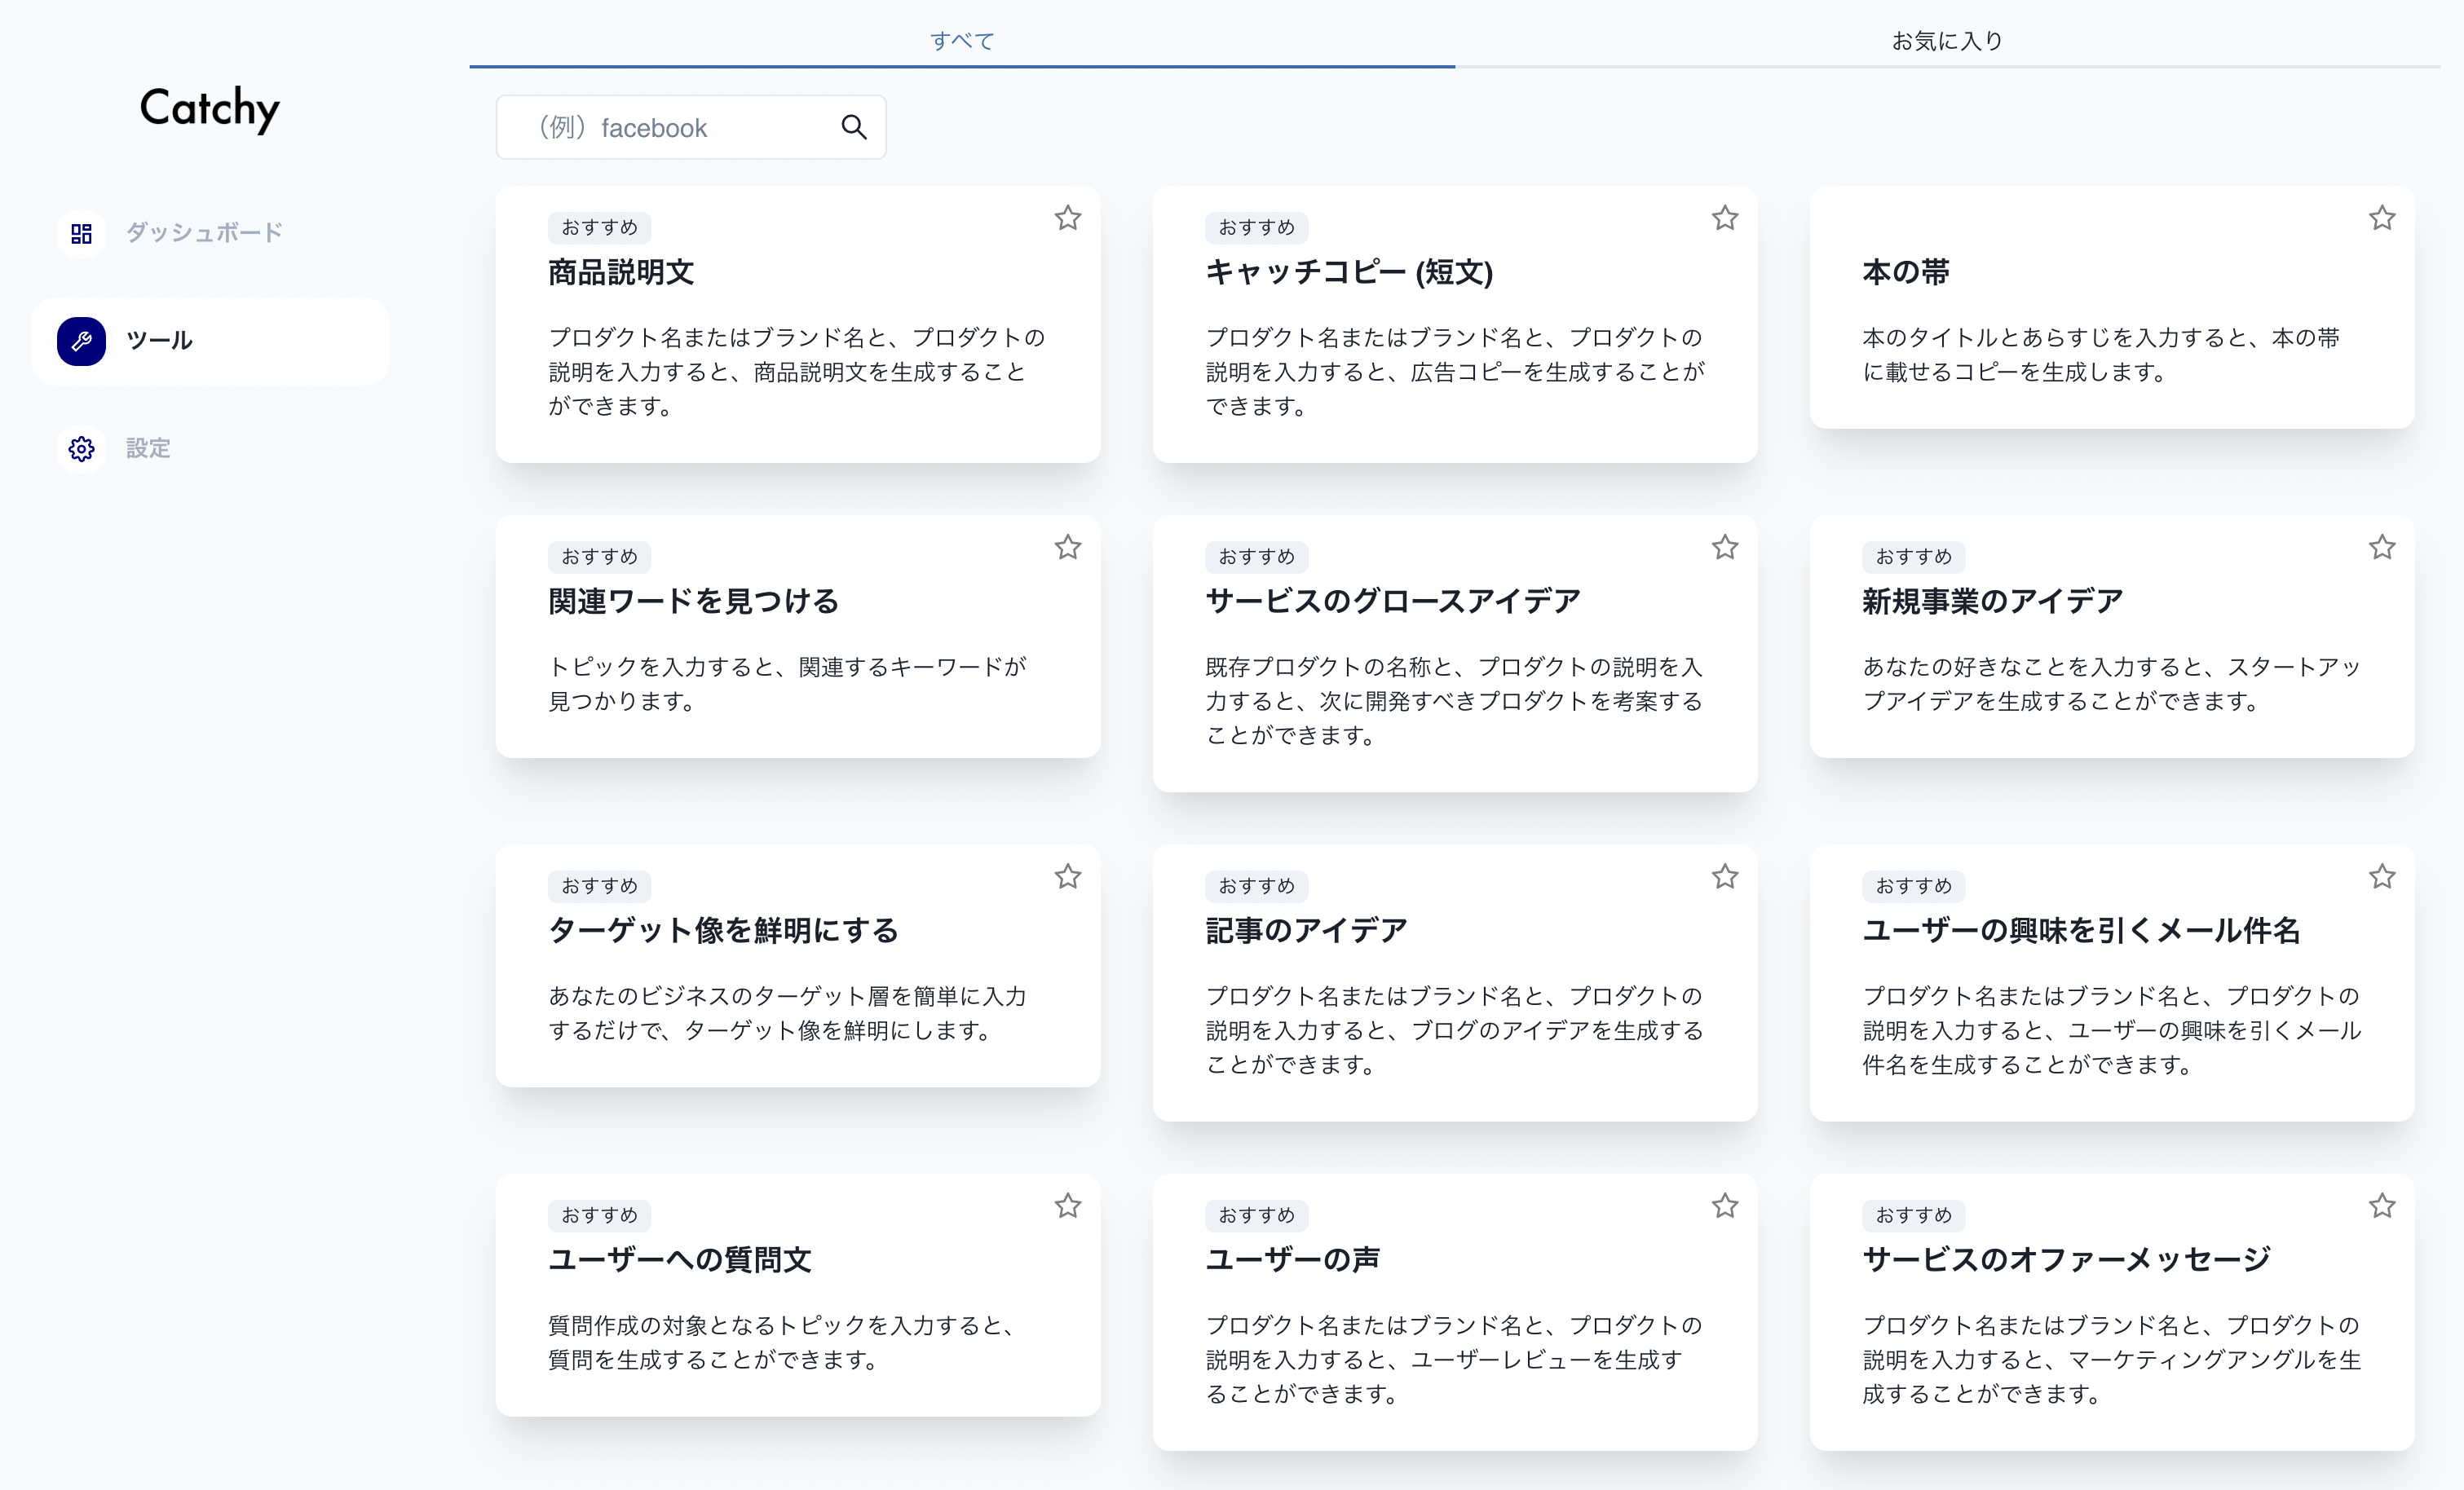Click the Catchy logo
The height and width of the screenshot is (1490, 2464).
coord(209,108)
